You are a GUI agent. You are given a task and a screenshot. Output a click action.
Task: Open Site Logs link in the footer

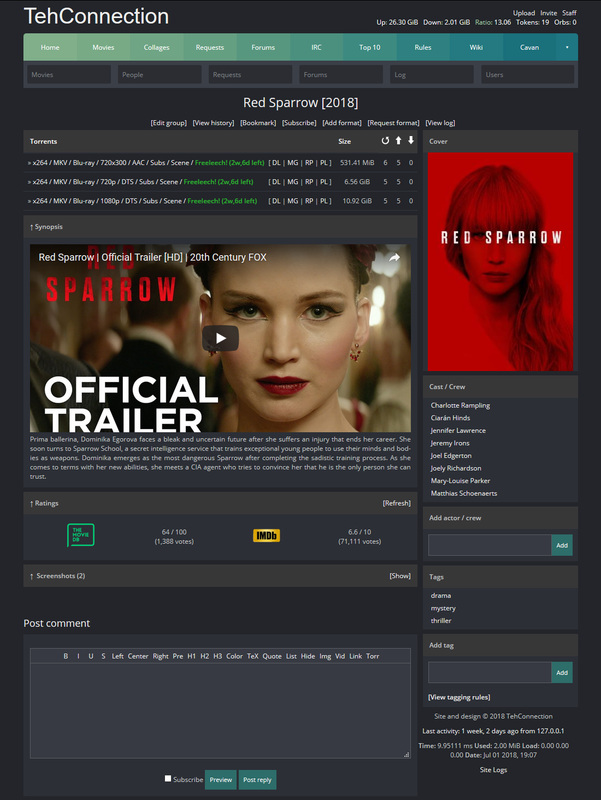tap(493, 770)
